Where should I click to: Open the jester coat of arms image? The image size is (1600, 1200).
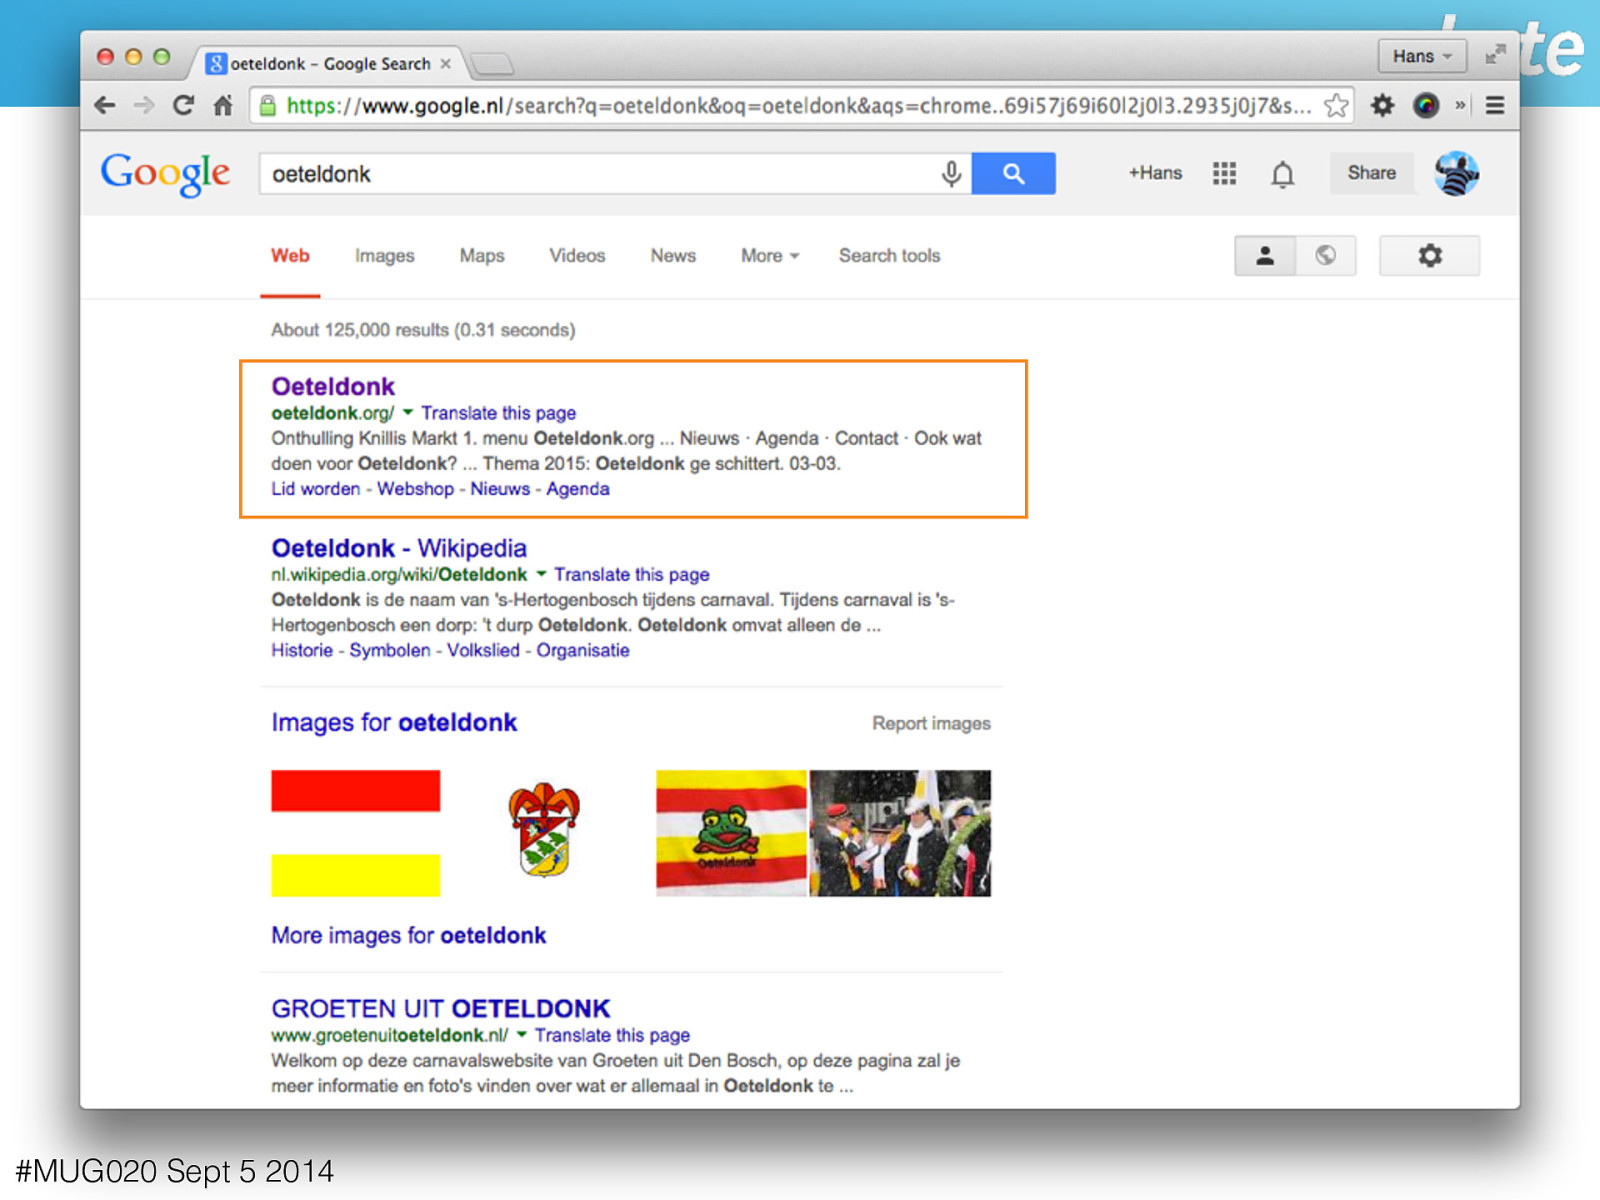(x=544, y=831)
